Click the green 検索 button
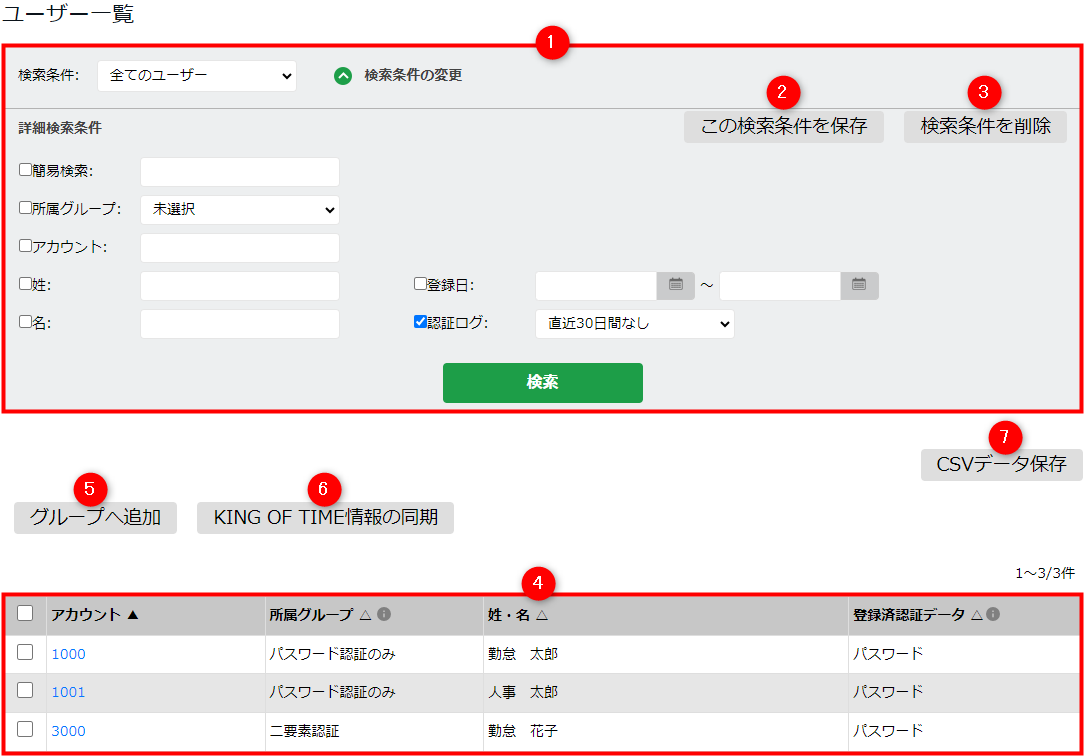The height and width of the screenshot is (756, 1089). (x=542, y=383)
